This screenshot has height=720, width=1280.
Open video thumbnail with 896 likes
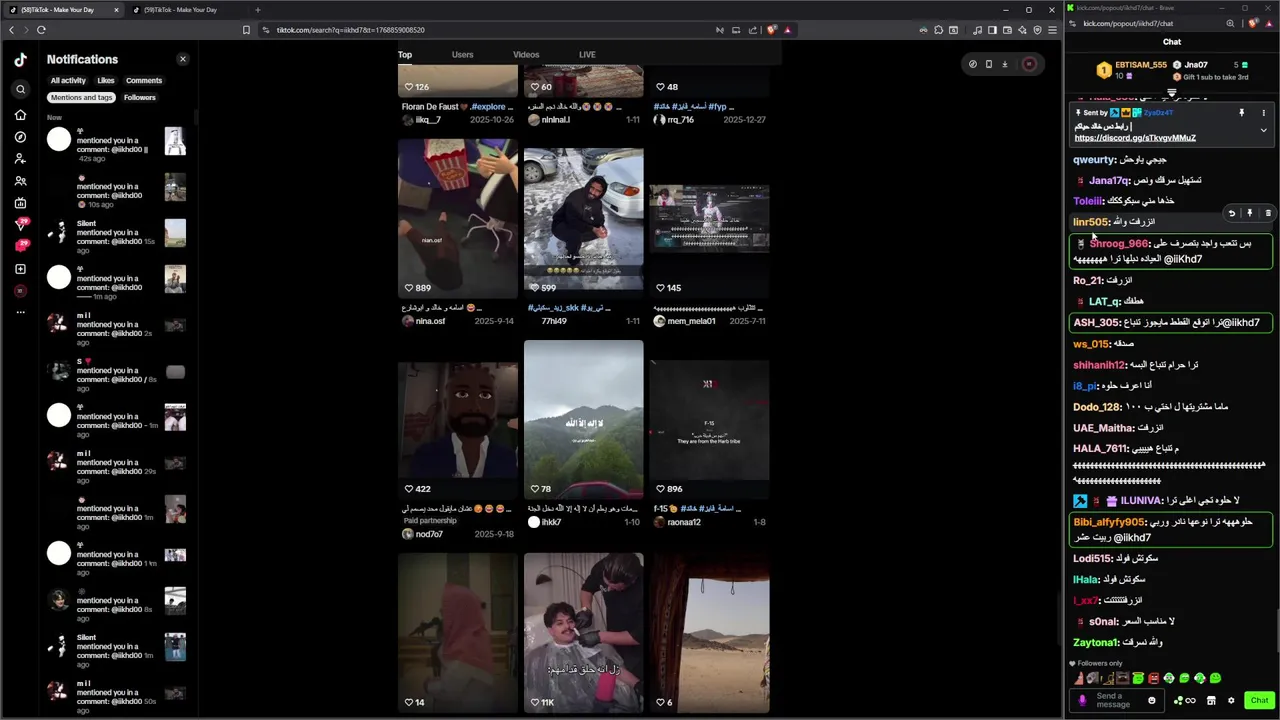709,419
